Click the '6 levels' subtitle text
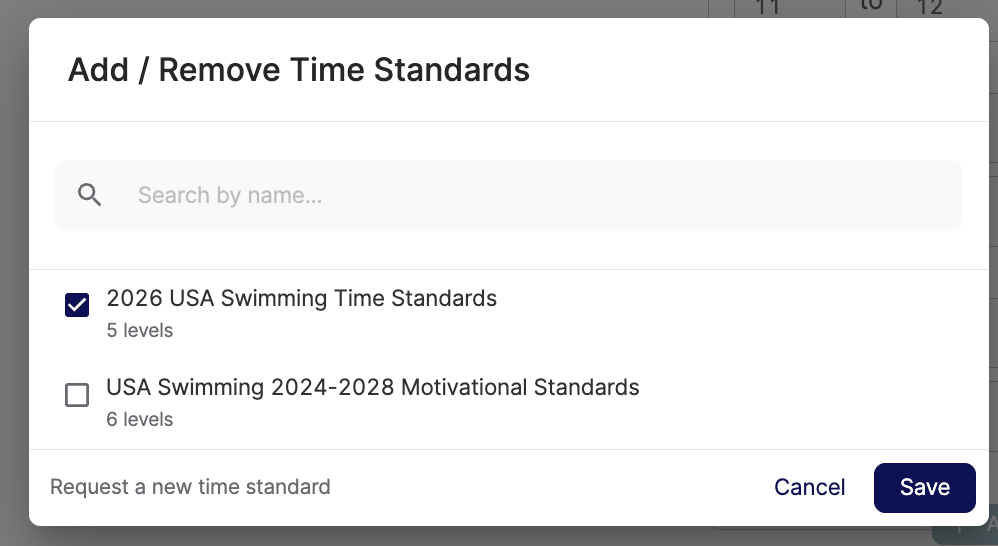This screenshot has width=998, height=546. (140, 419)
